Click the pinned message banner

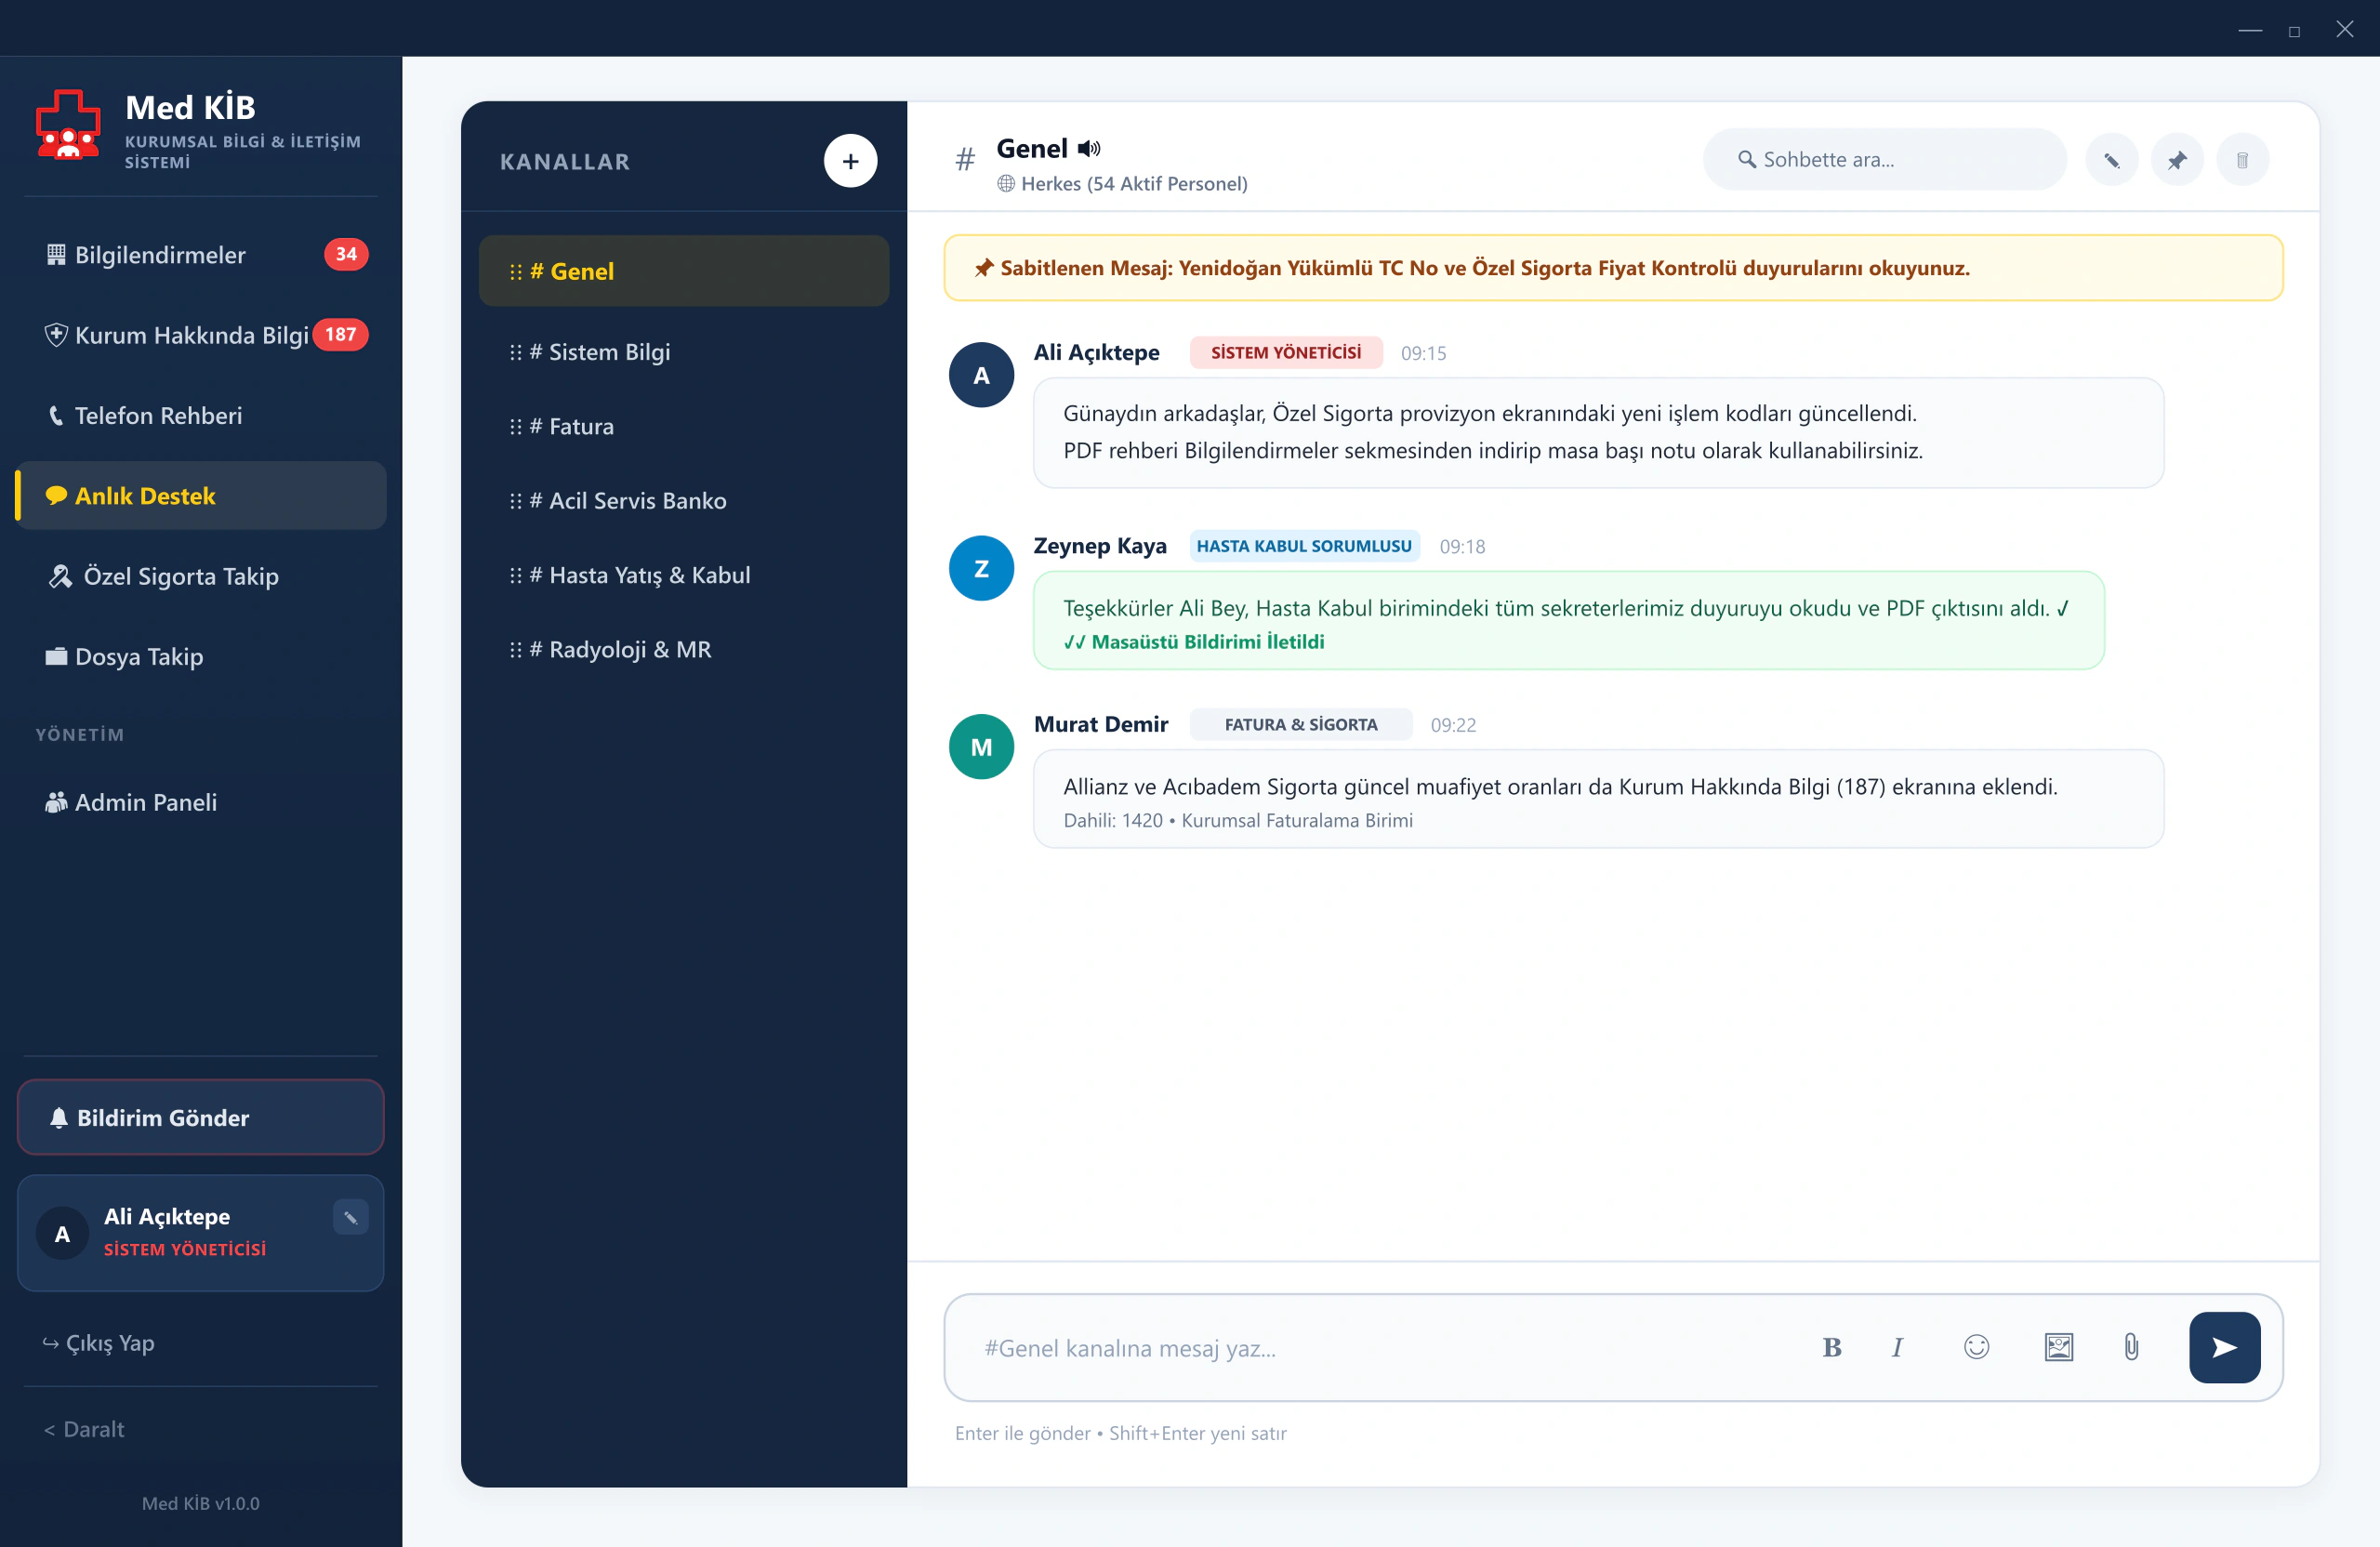(x=1613, y=268)
